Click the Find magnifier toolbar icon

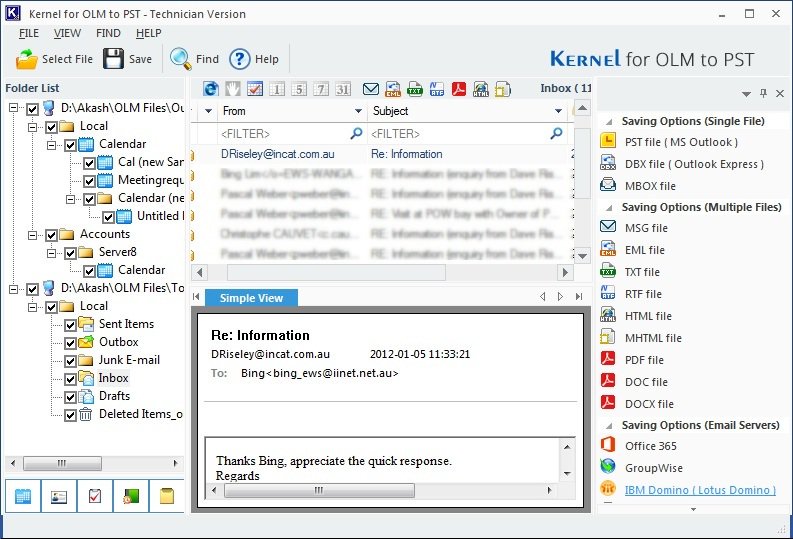180,59
